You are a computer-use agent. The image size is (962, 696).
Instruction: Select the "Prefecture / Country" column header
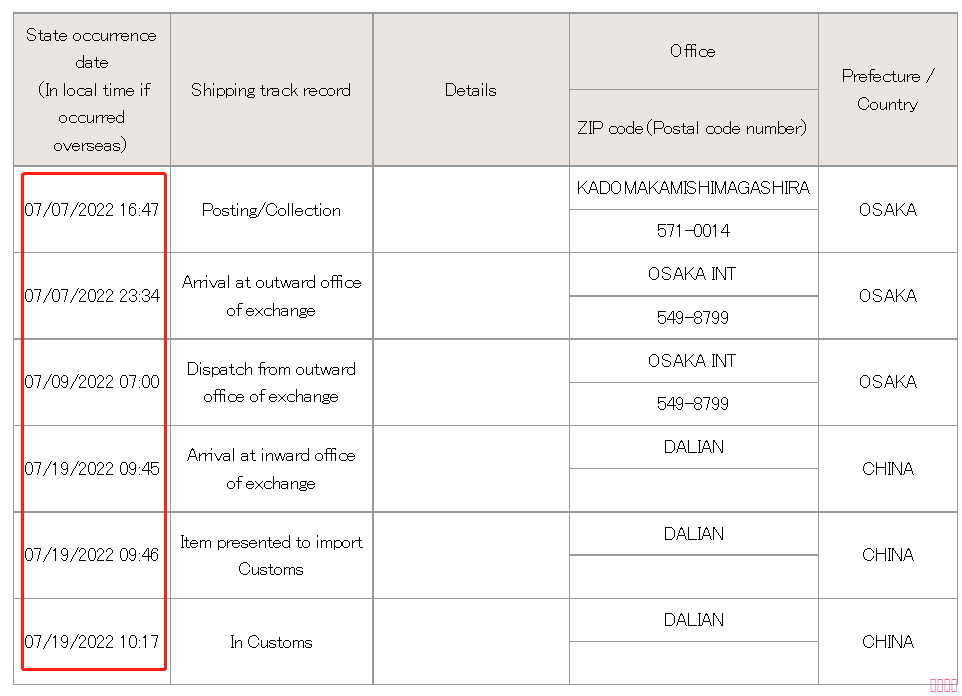[887, 90]
